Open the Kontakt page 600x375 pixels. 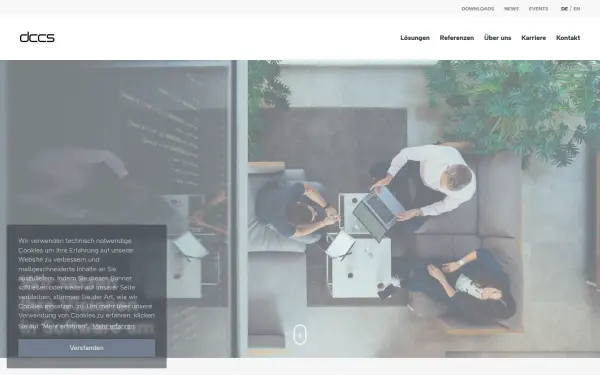point(568,38)
